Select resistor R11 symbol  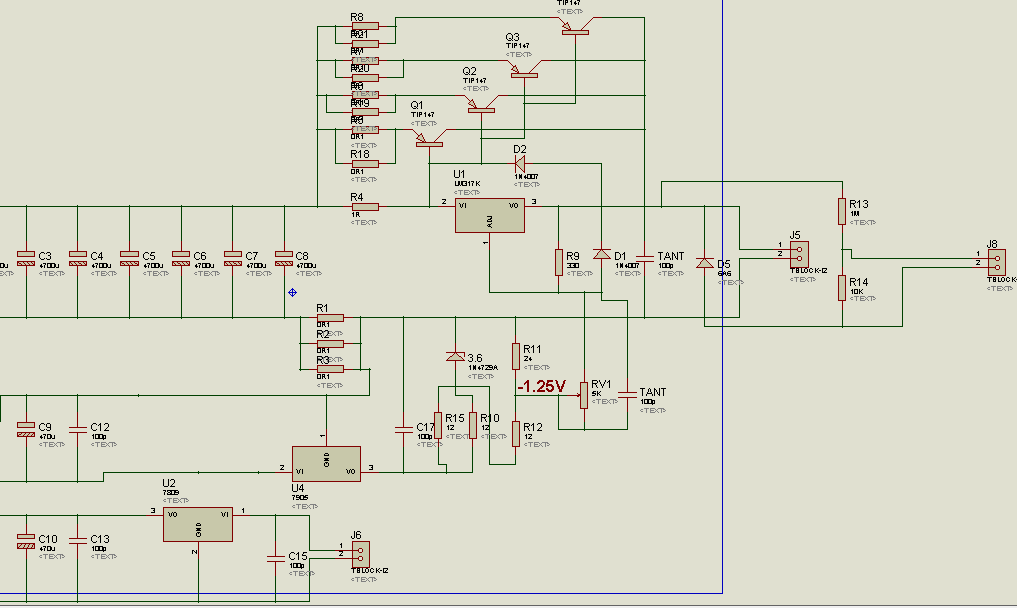tap(516, 356)
